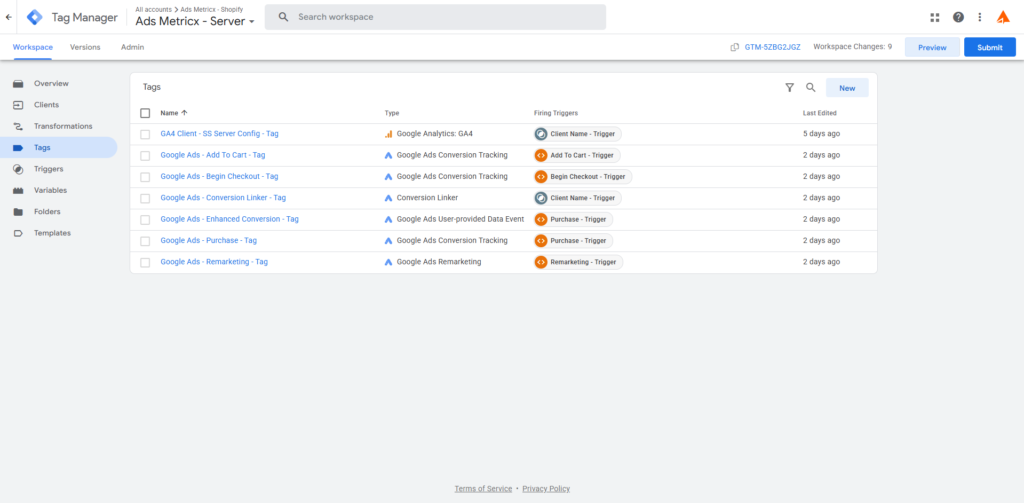Open Tags in the sidebar
1024x503 pixels.
point(59,148)
